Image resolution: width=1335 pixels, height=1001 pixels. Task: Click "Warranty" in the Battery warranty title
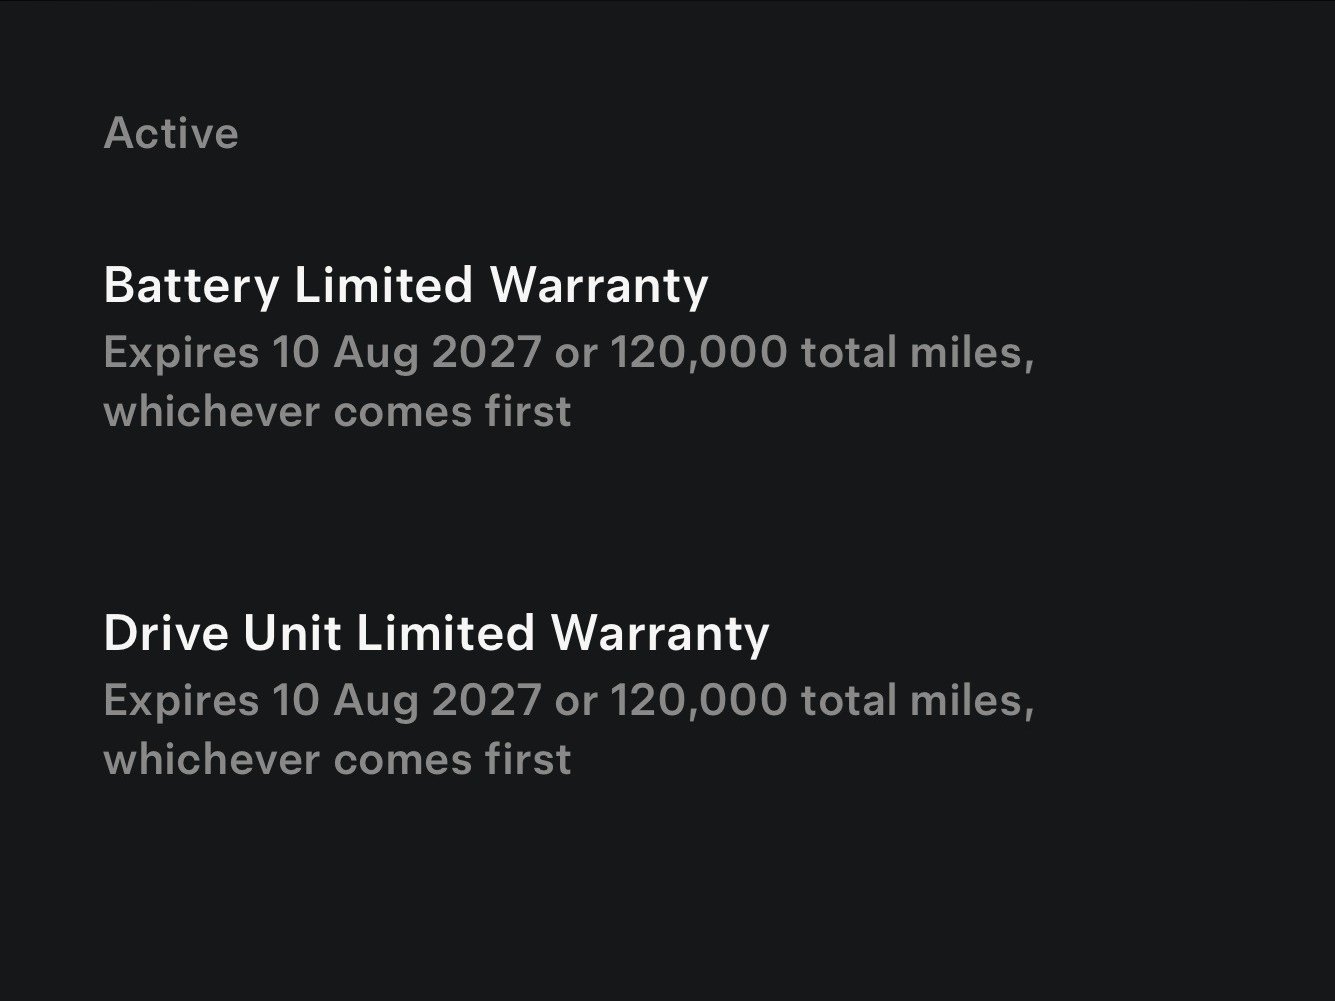coord(598,285)
